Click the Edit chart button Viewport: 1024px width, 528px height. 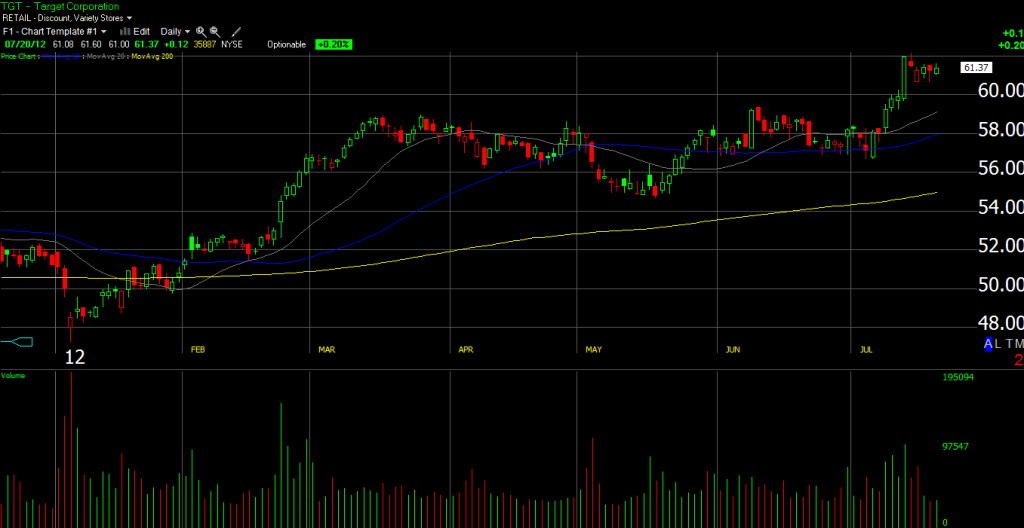135,31
